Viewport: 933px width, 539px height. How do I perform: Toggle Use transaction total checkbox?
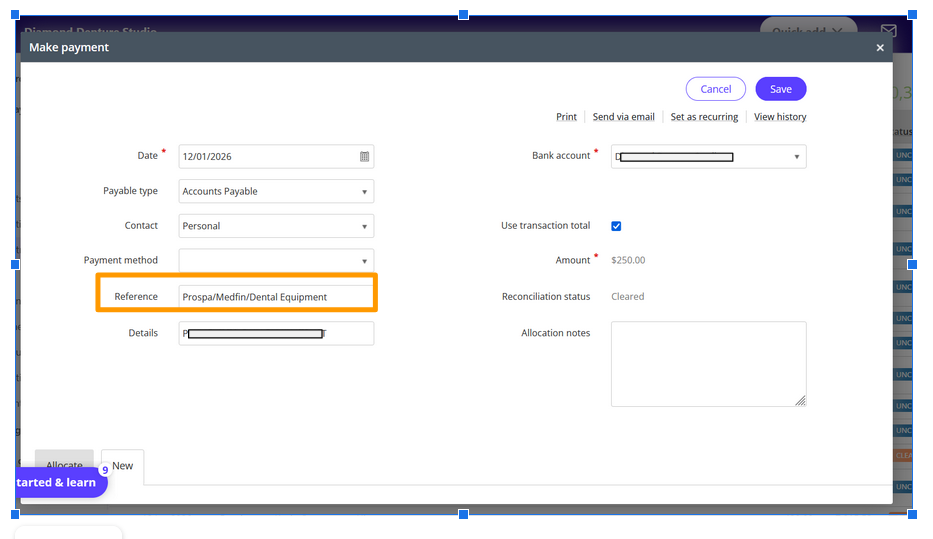click(616, 226)
